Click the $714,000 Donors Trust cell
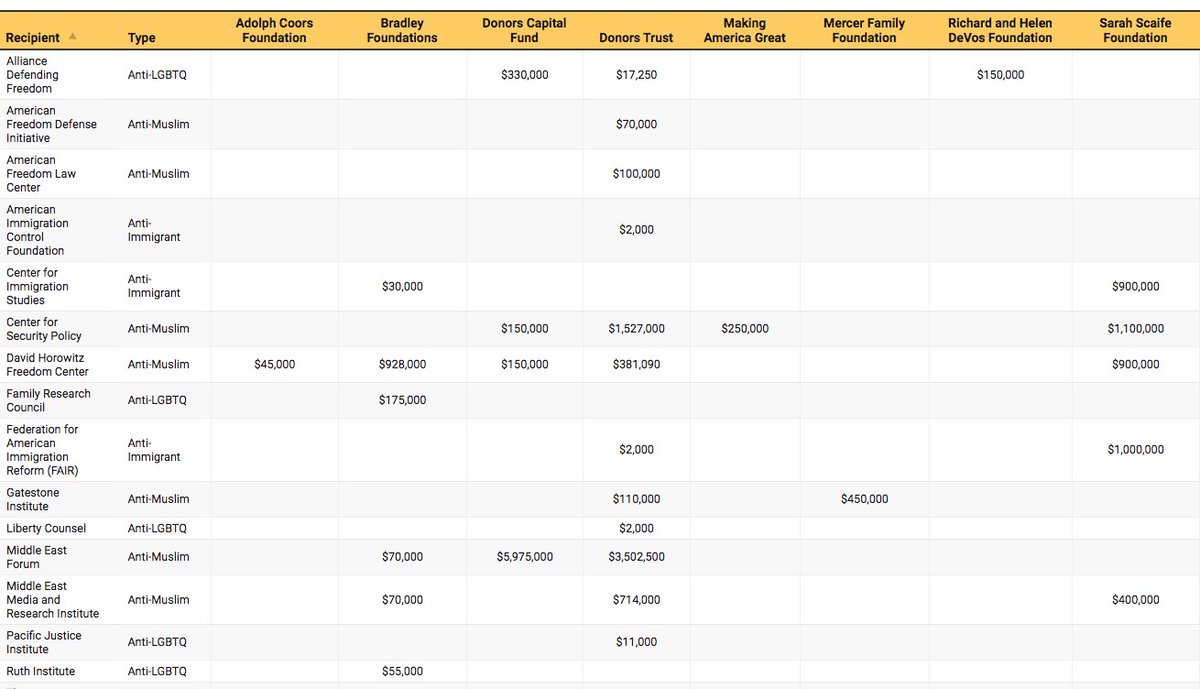The width and height of the screenshot is (1200, 689). [636, 600]
